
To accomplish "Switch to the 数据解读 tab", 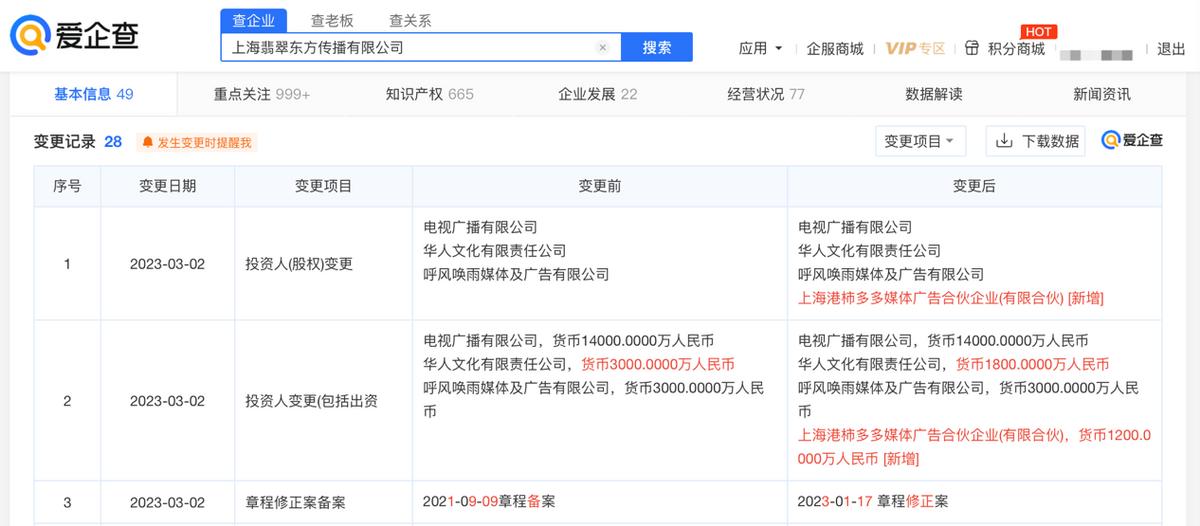I will 934,94.
